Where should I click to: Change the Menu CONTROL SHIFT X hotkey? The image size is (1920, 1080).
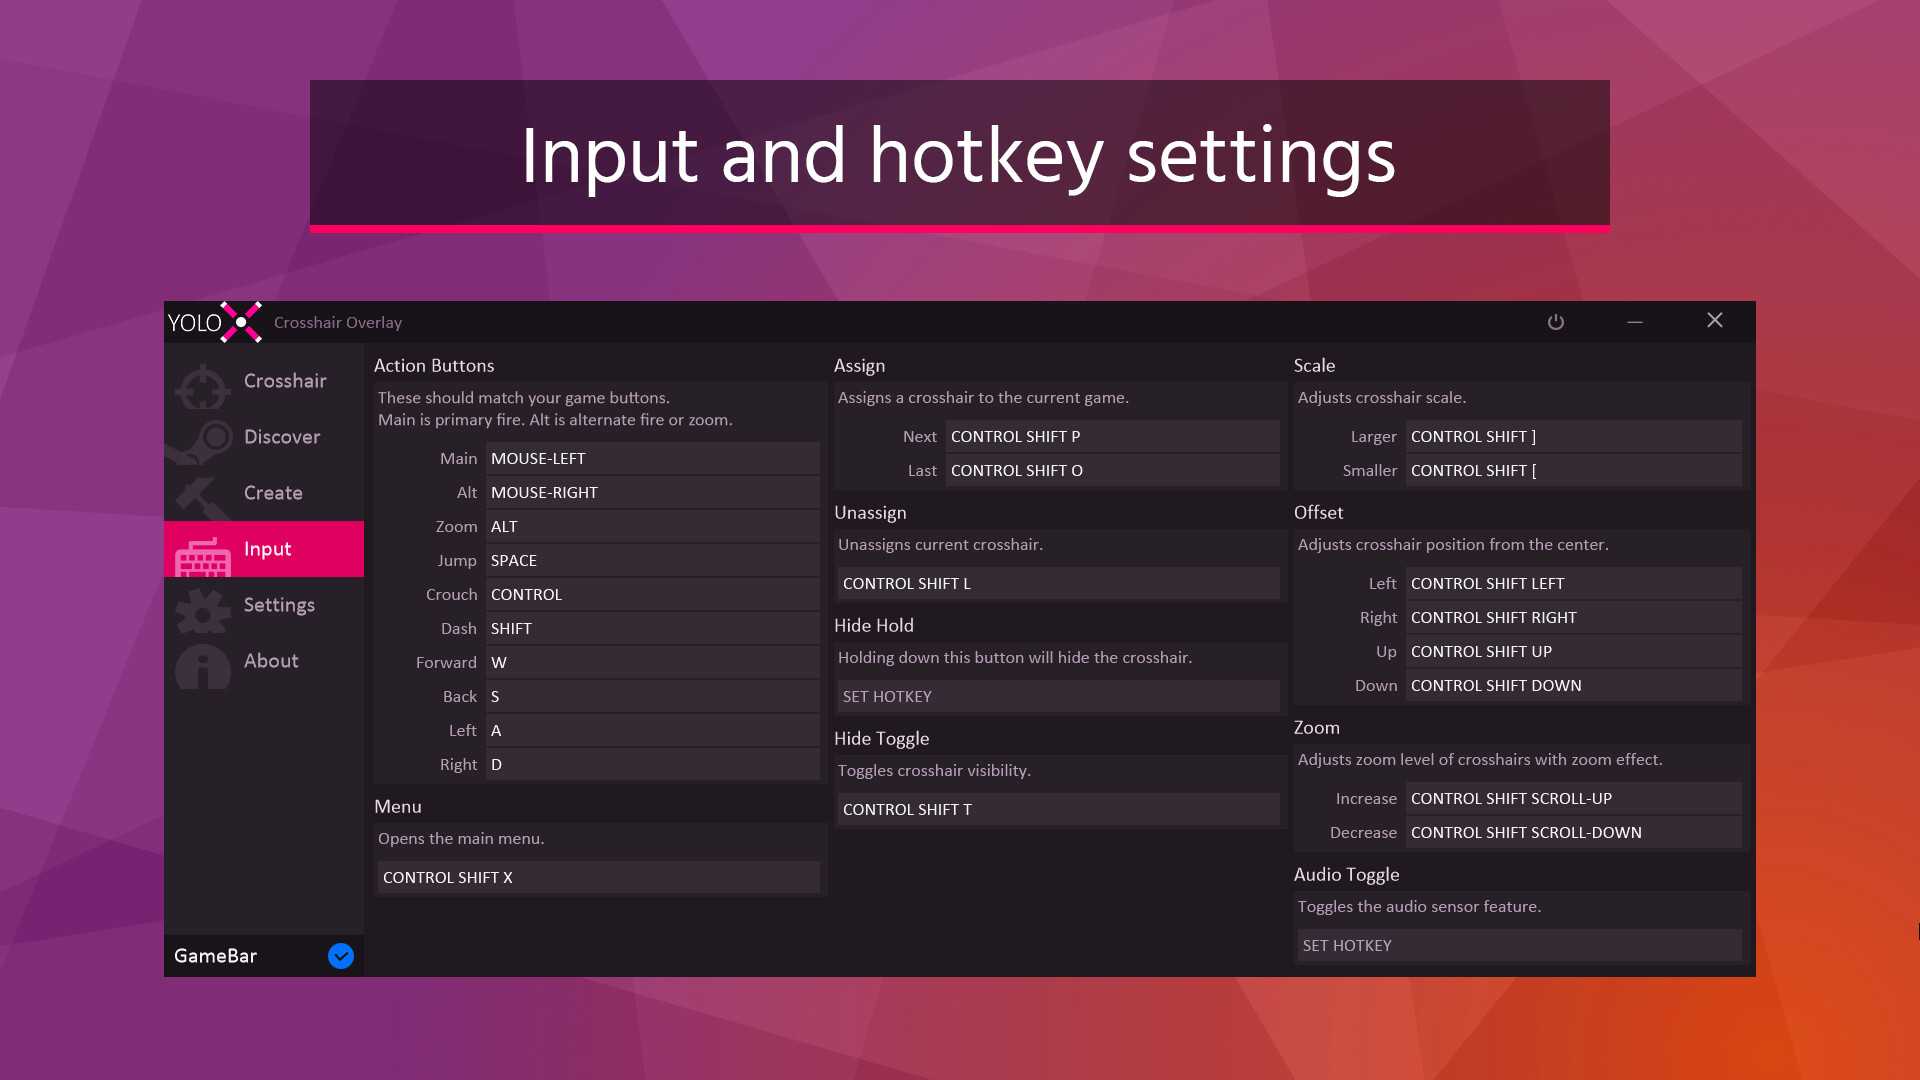pyautogui.click(x=598, y=877)
